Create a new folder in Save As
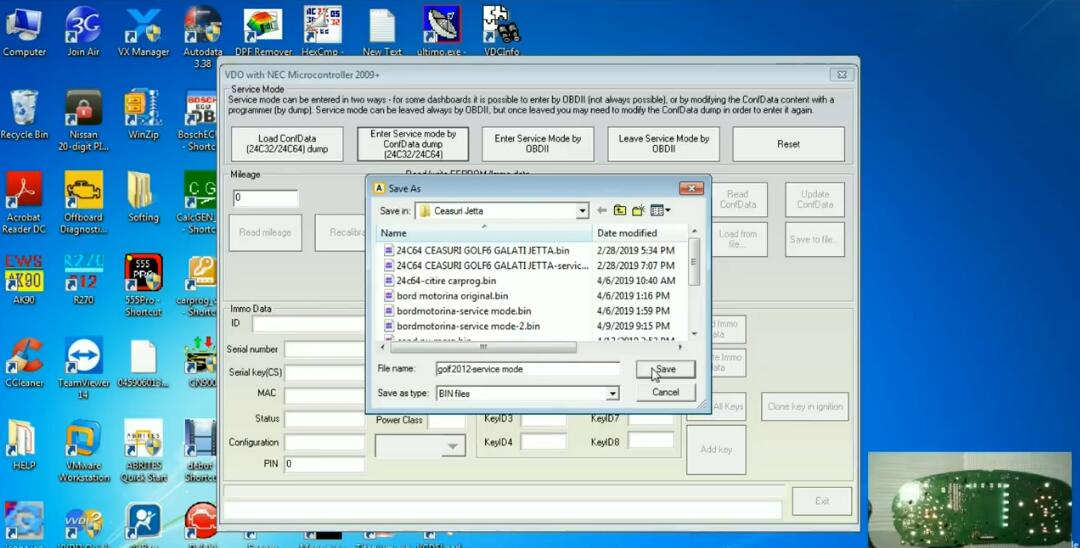1080x548 pixels. coord(638,211)
